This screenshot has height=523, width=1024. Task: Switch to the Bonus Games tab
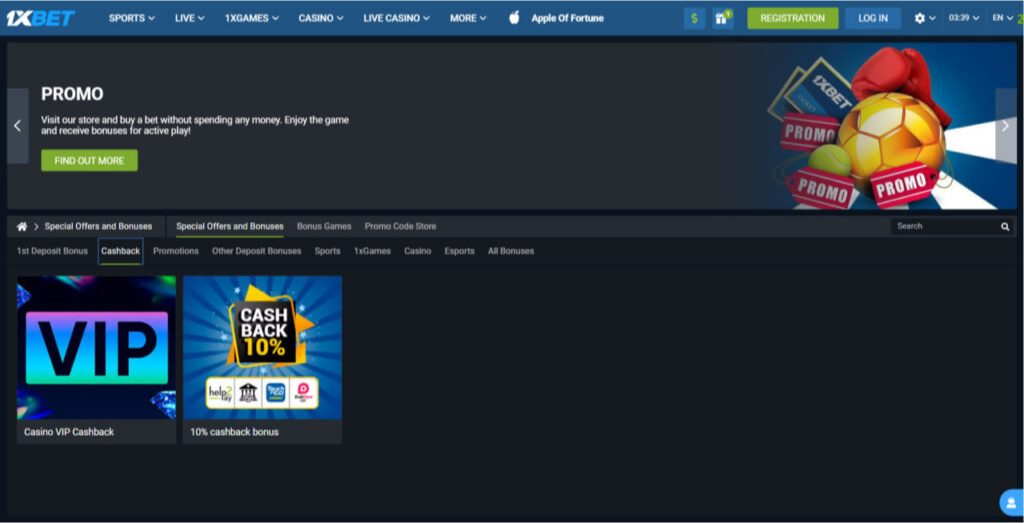pyautogui.click(x=324, y=227)
